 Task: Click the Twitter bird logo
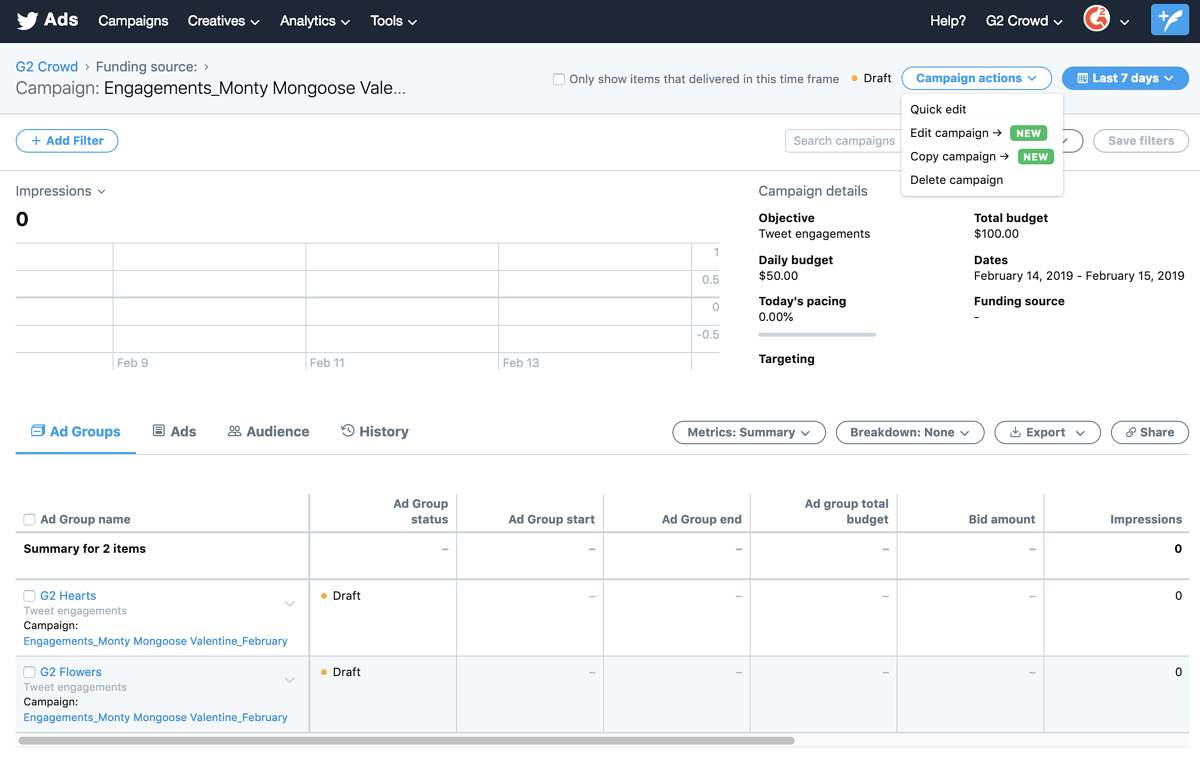27,21
